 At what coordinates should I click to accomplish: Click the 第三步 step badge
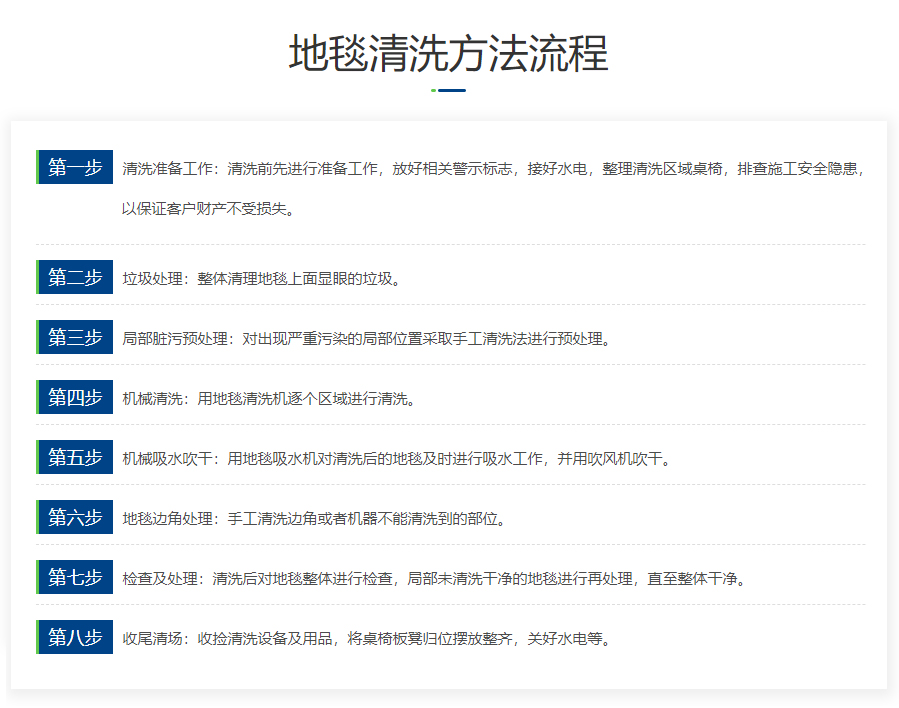(75, 338)
